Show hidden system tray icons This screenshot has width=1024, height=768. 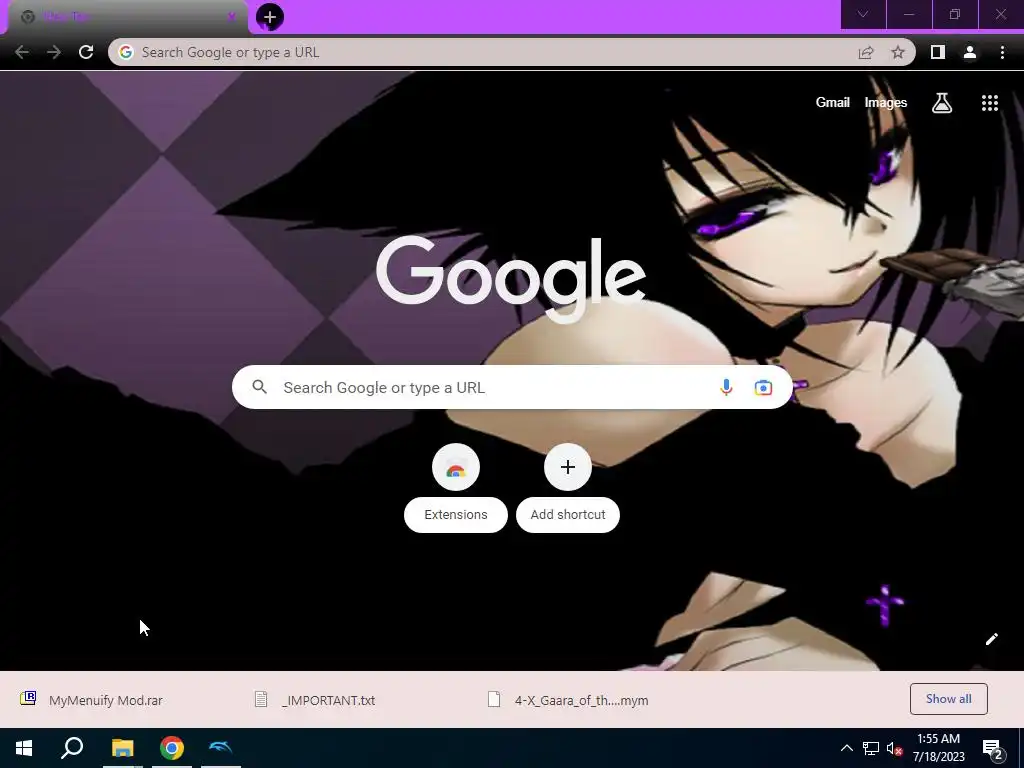[846, 748]
